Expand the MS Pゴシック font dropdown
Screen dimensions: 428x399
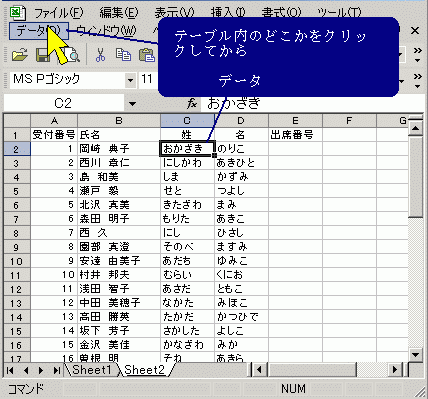pos(130,80)
